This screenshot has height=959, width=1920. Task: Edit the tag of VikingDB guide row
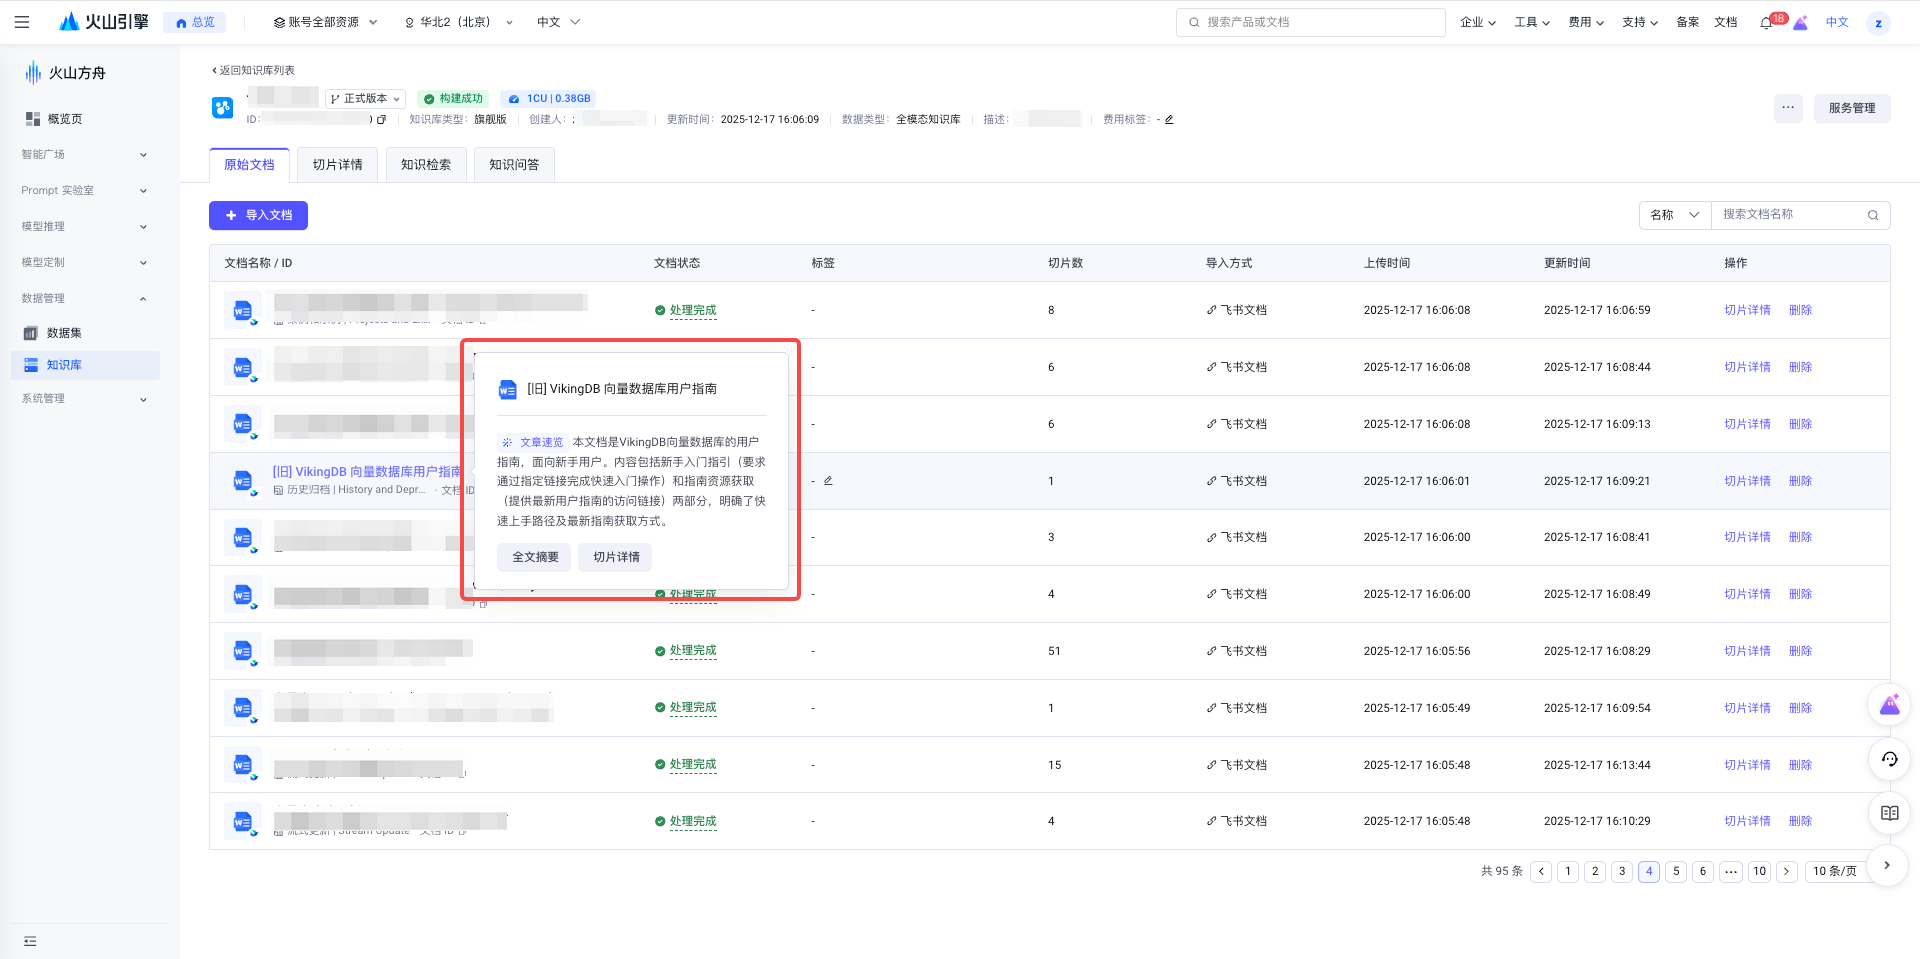828,481
